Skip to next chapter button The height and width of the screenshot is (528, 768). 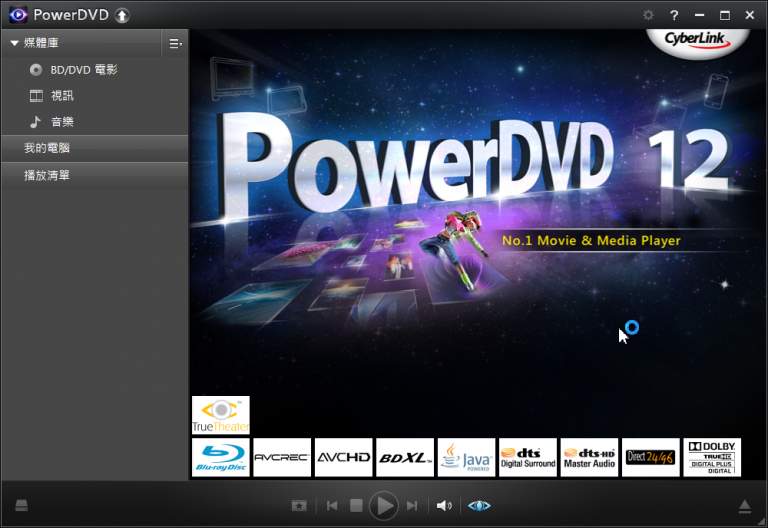pyautogui.click(x=412, y=505)
